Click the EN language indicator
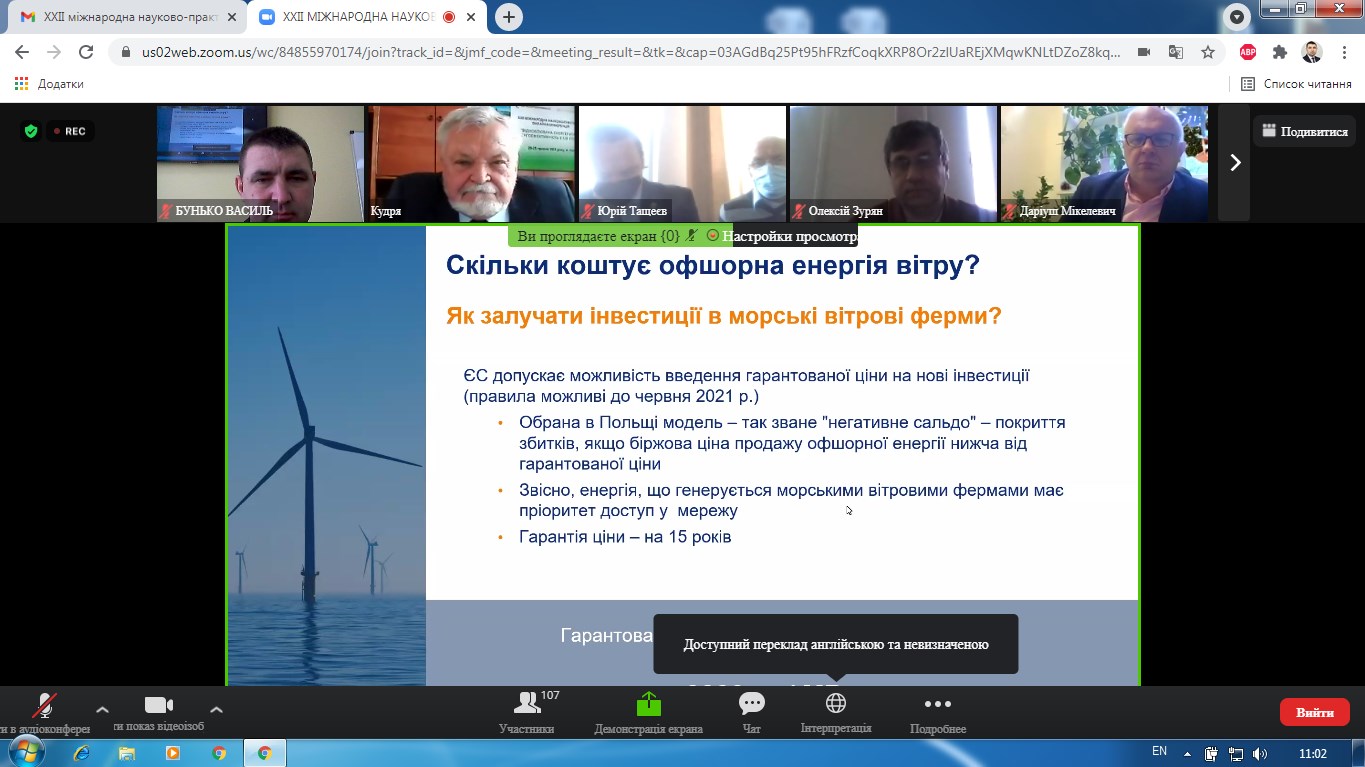1365x767 pixels. [1159, 752]
